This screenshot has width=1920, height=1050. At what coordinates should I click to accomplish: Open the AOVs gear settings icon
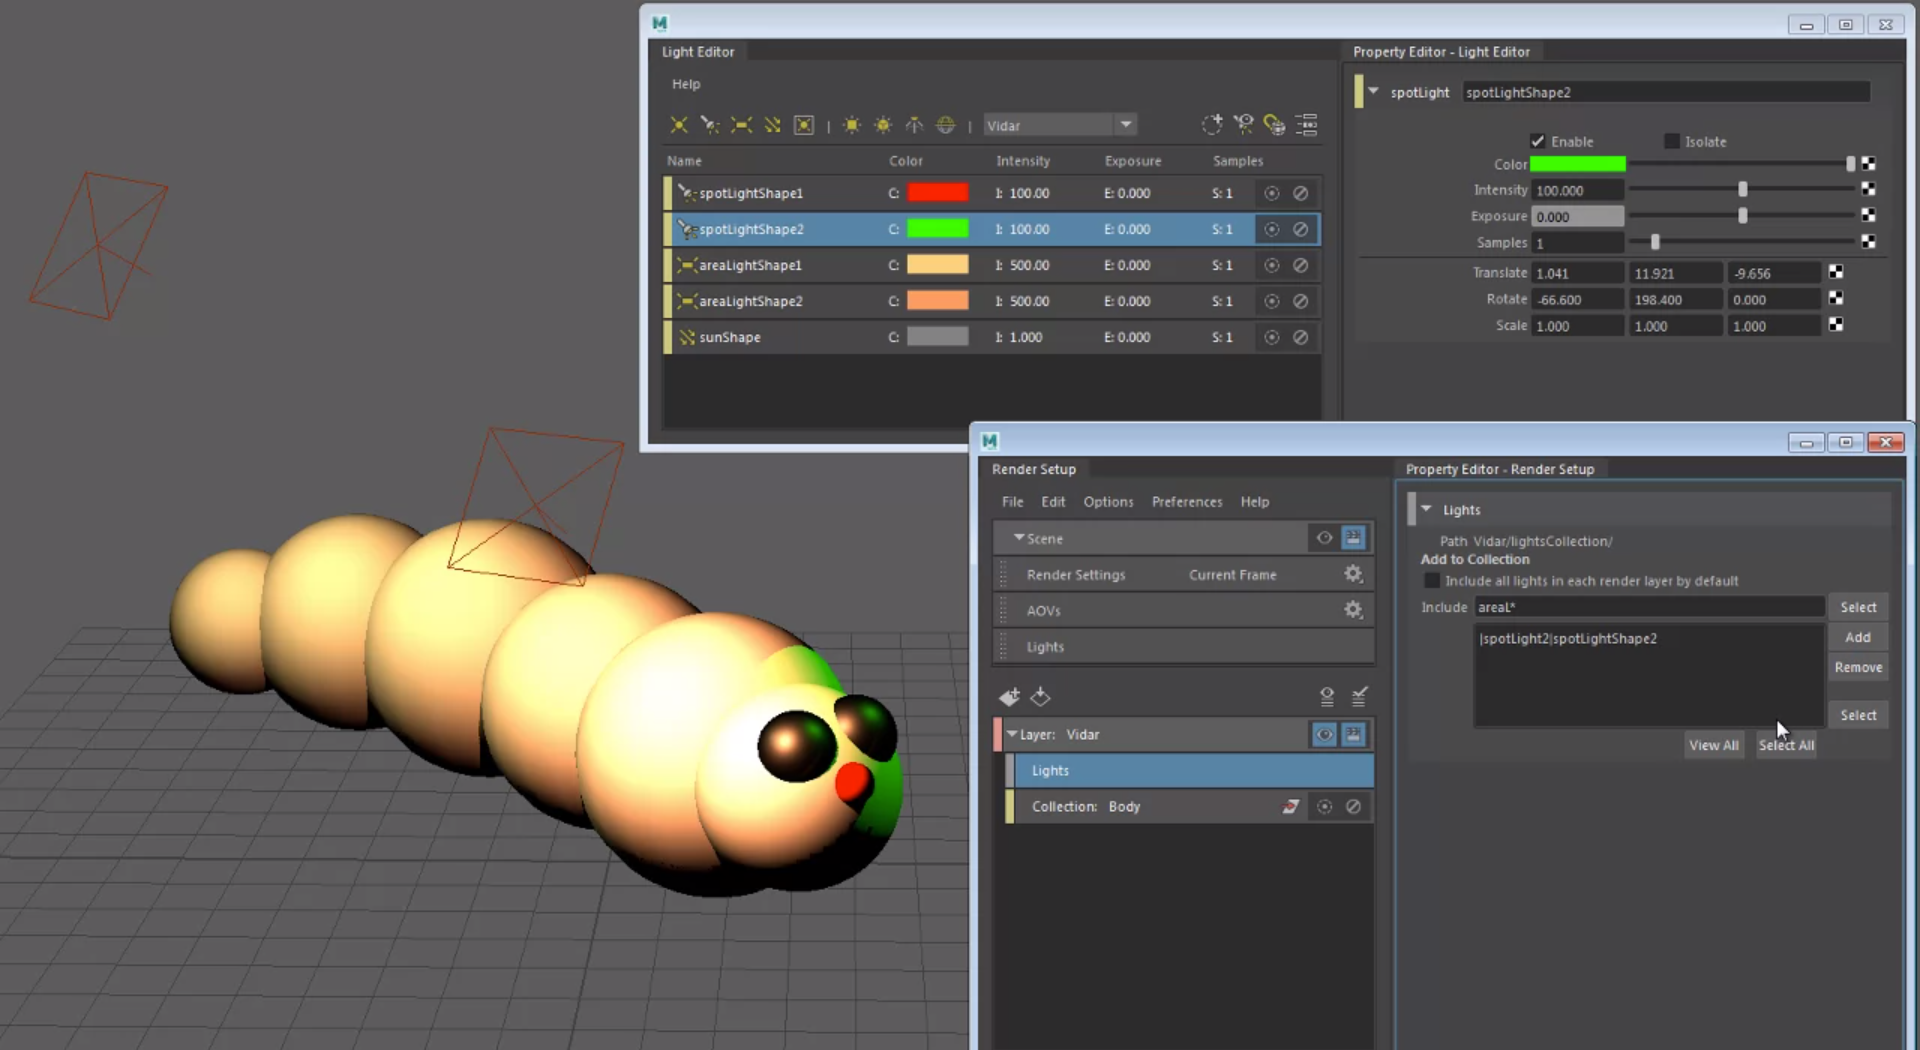pyautogui.click(x=1353, y=610)
